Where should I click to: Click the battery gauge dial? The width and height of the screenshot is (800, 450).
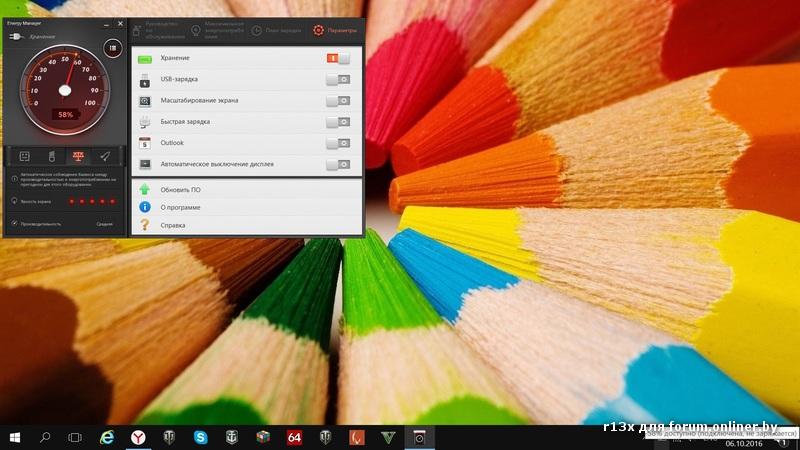point(65,90)
